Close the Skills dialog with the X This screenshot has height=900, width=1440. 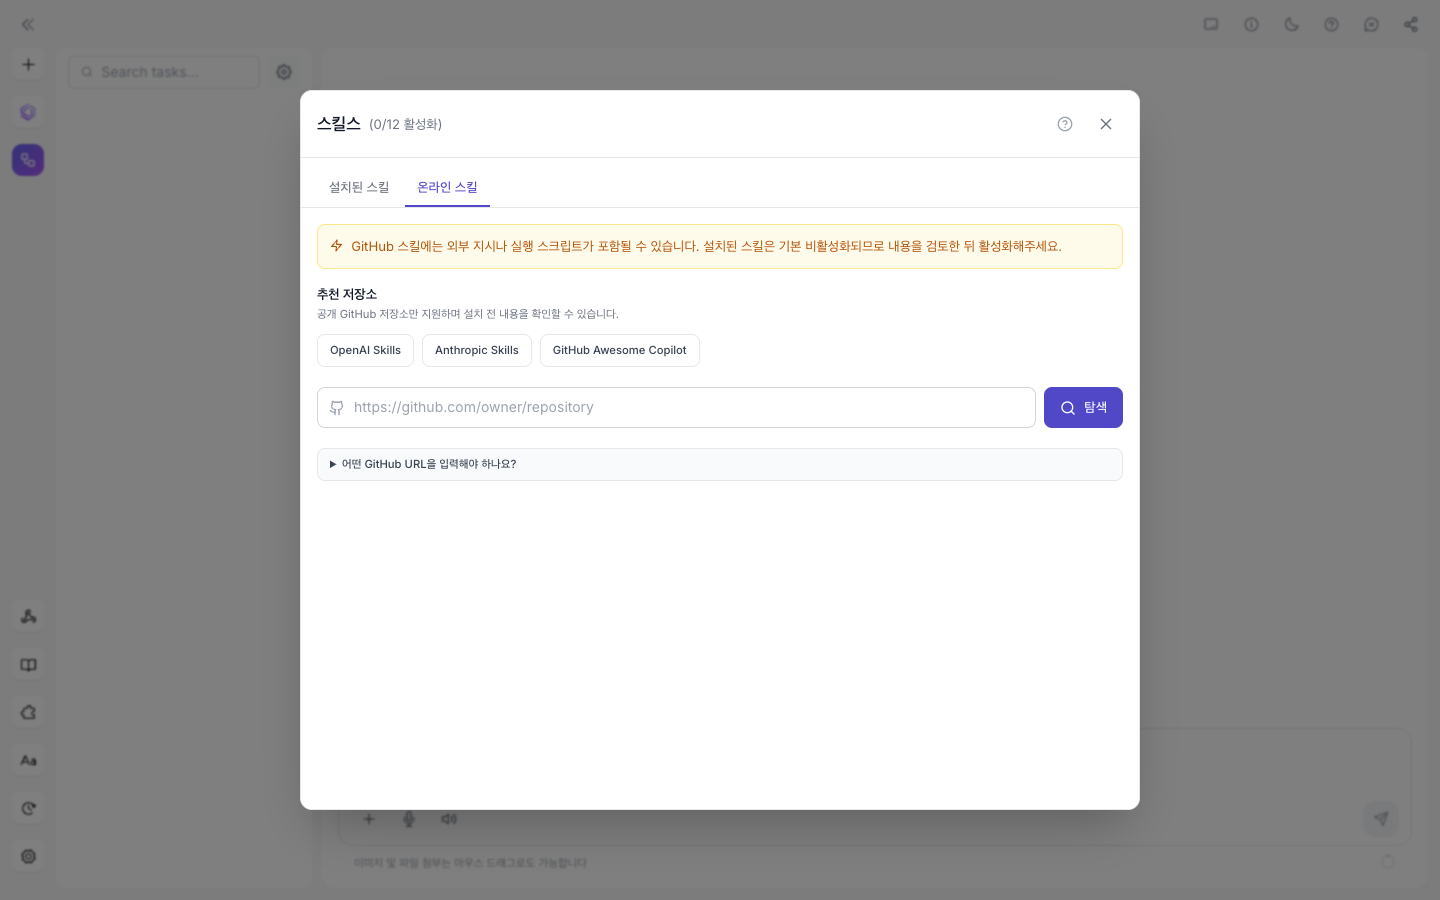tap(1106, 124)
